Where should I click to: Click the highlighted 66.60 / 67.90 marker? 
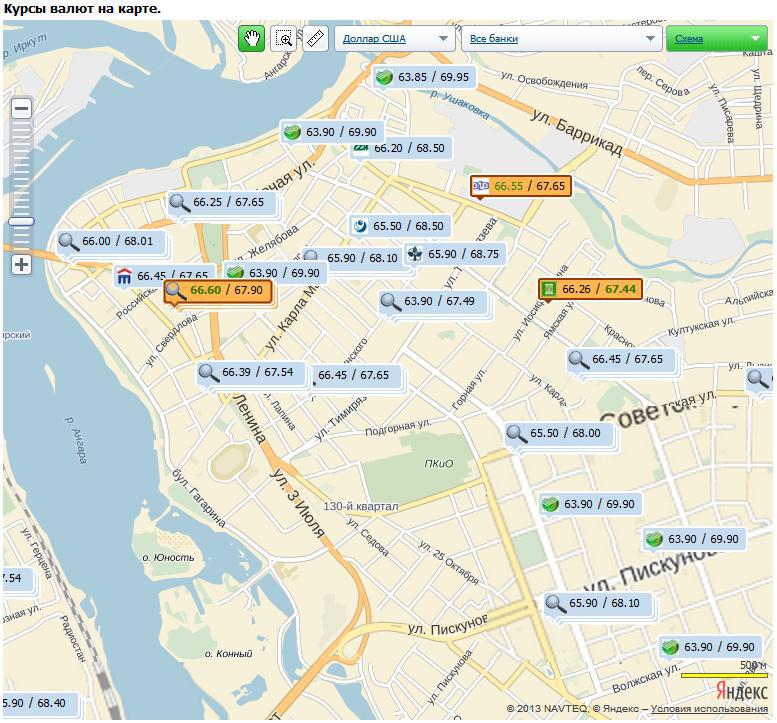[x=218, y=291]
